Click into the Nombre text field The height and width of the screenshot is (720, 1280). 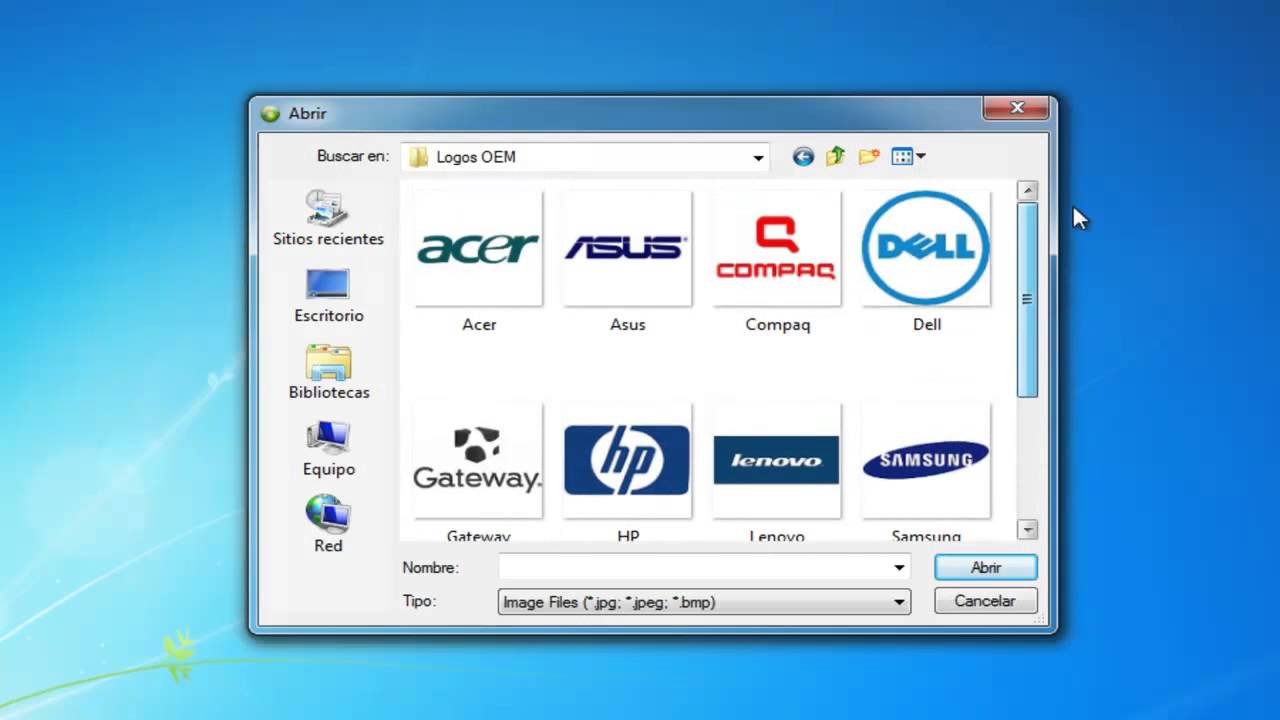pyautogui.click(x=695, y=568)
